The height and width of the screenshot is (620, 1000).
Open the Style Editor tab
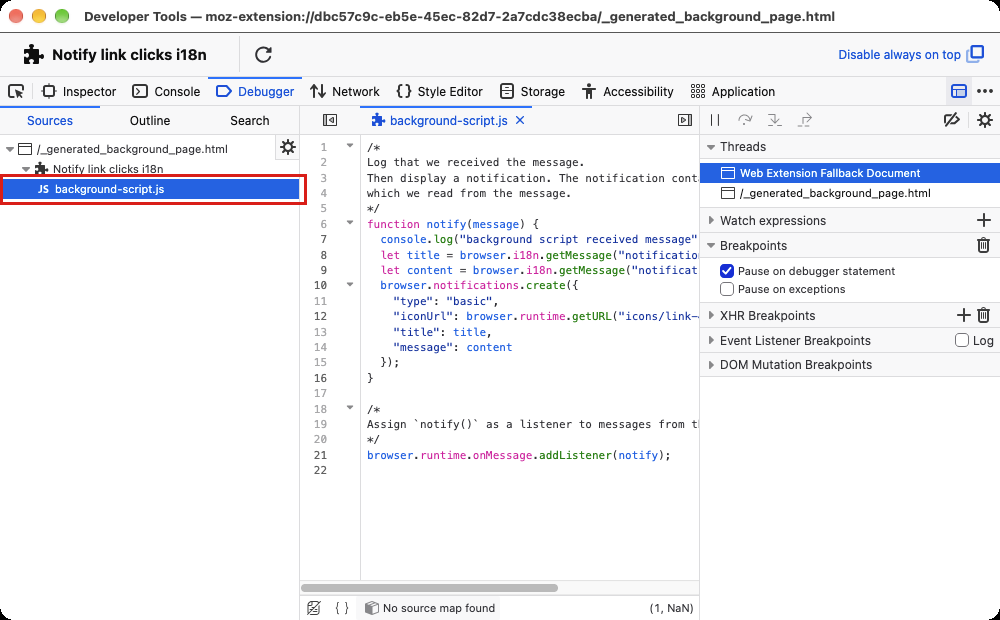click(439, 91)
